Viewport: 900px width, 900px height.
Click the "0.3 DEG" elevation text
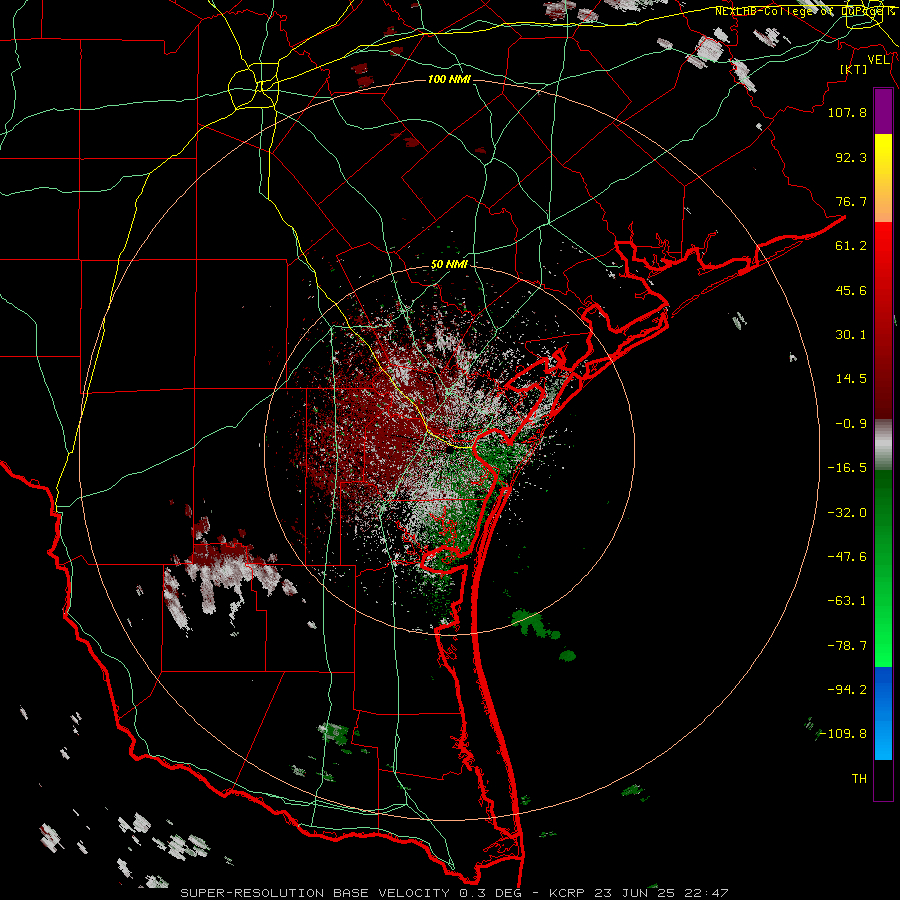coord(488,893)
